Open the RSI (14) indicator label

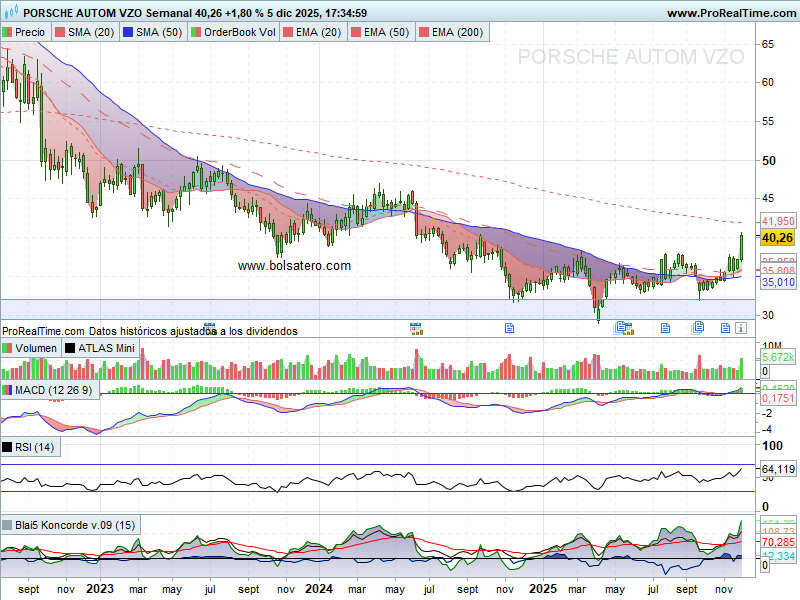[x=30, y=447]
